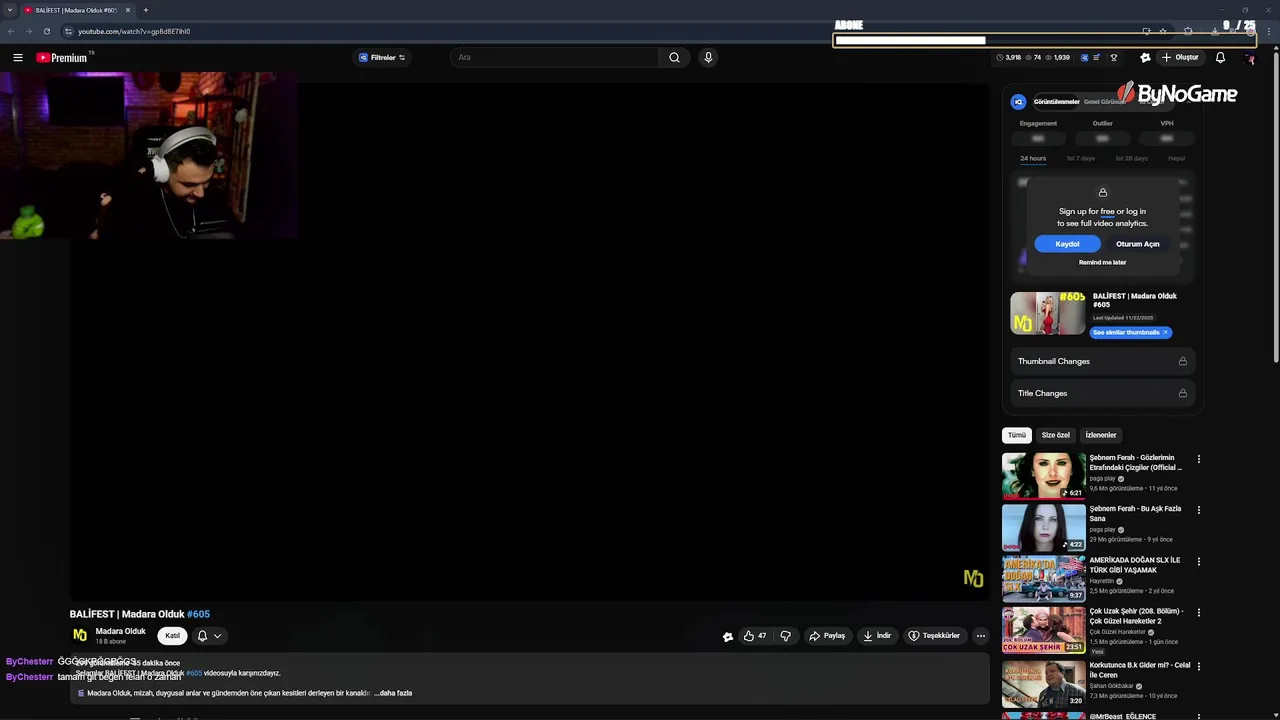Open the Hayrettin channel name
1280x720 pixels.
[x=1101, y=581]
